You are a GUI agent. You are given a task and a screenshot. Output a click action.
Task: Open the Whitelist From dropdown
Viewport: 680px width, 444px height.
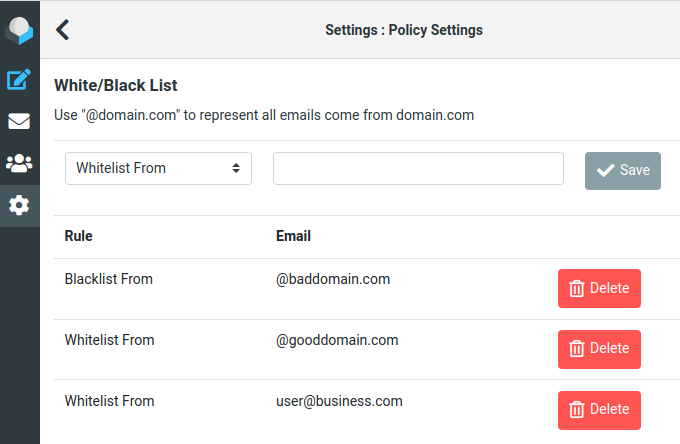158,168
